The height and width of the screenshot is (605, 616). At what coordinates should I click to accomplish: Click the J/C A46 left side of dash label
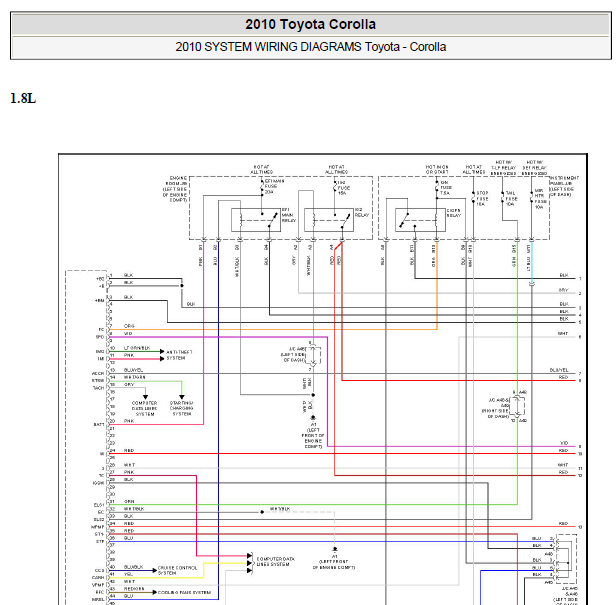[293, 354]
